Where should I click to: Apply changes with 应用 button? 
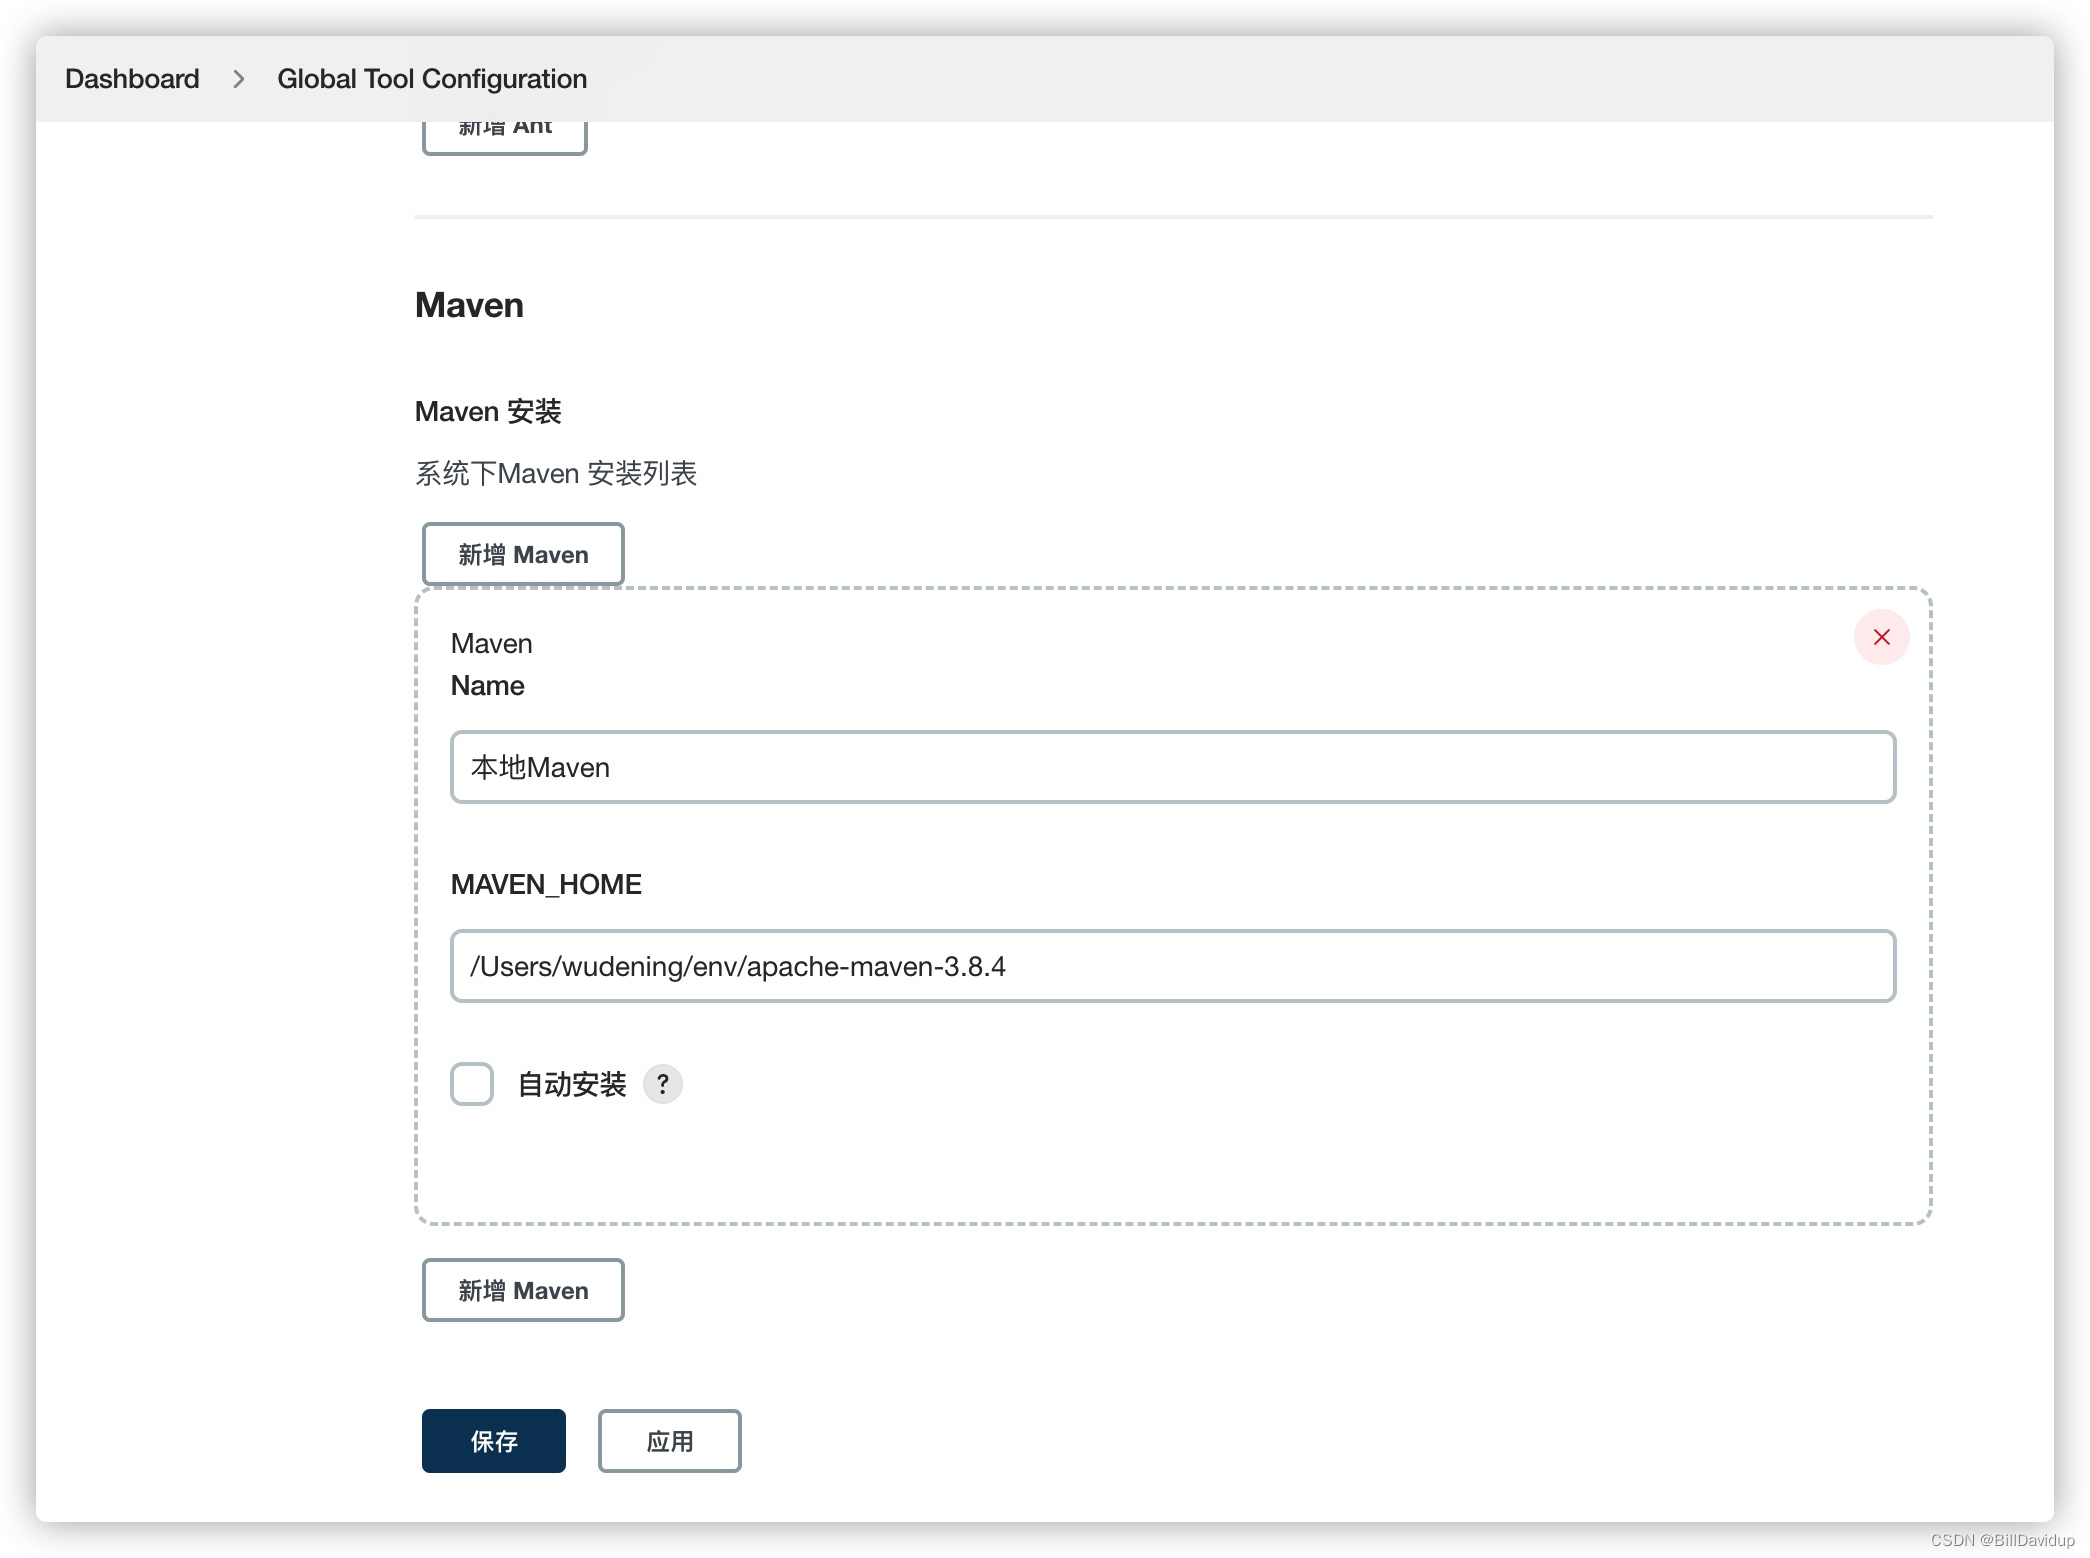point(670,1441)
